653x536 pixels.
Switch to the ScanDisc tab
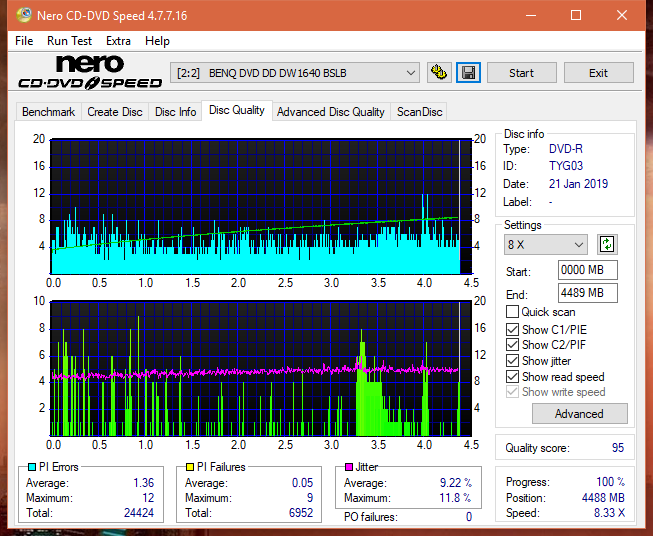(419, 112)
